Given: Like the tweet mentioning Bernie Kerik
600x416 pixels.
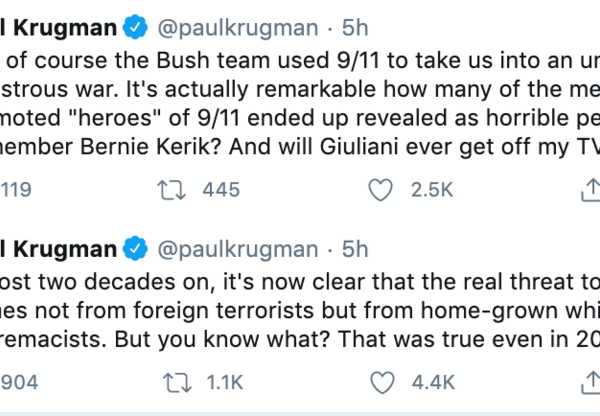Looking at the screenshot, I should tap(380, 189).
